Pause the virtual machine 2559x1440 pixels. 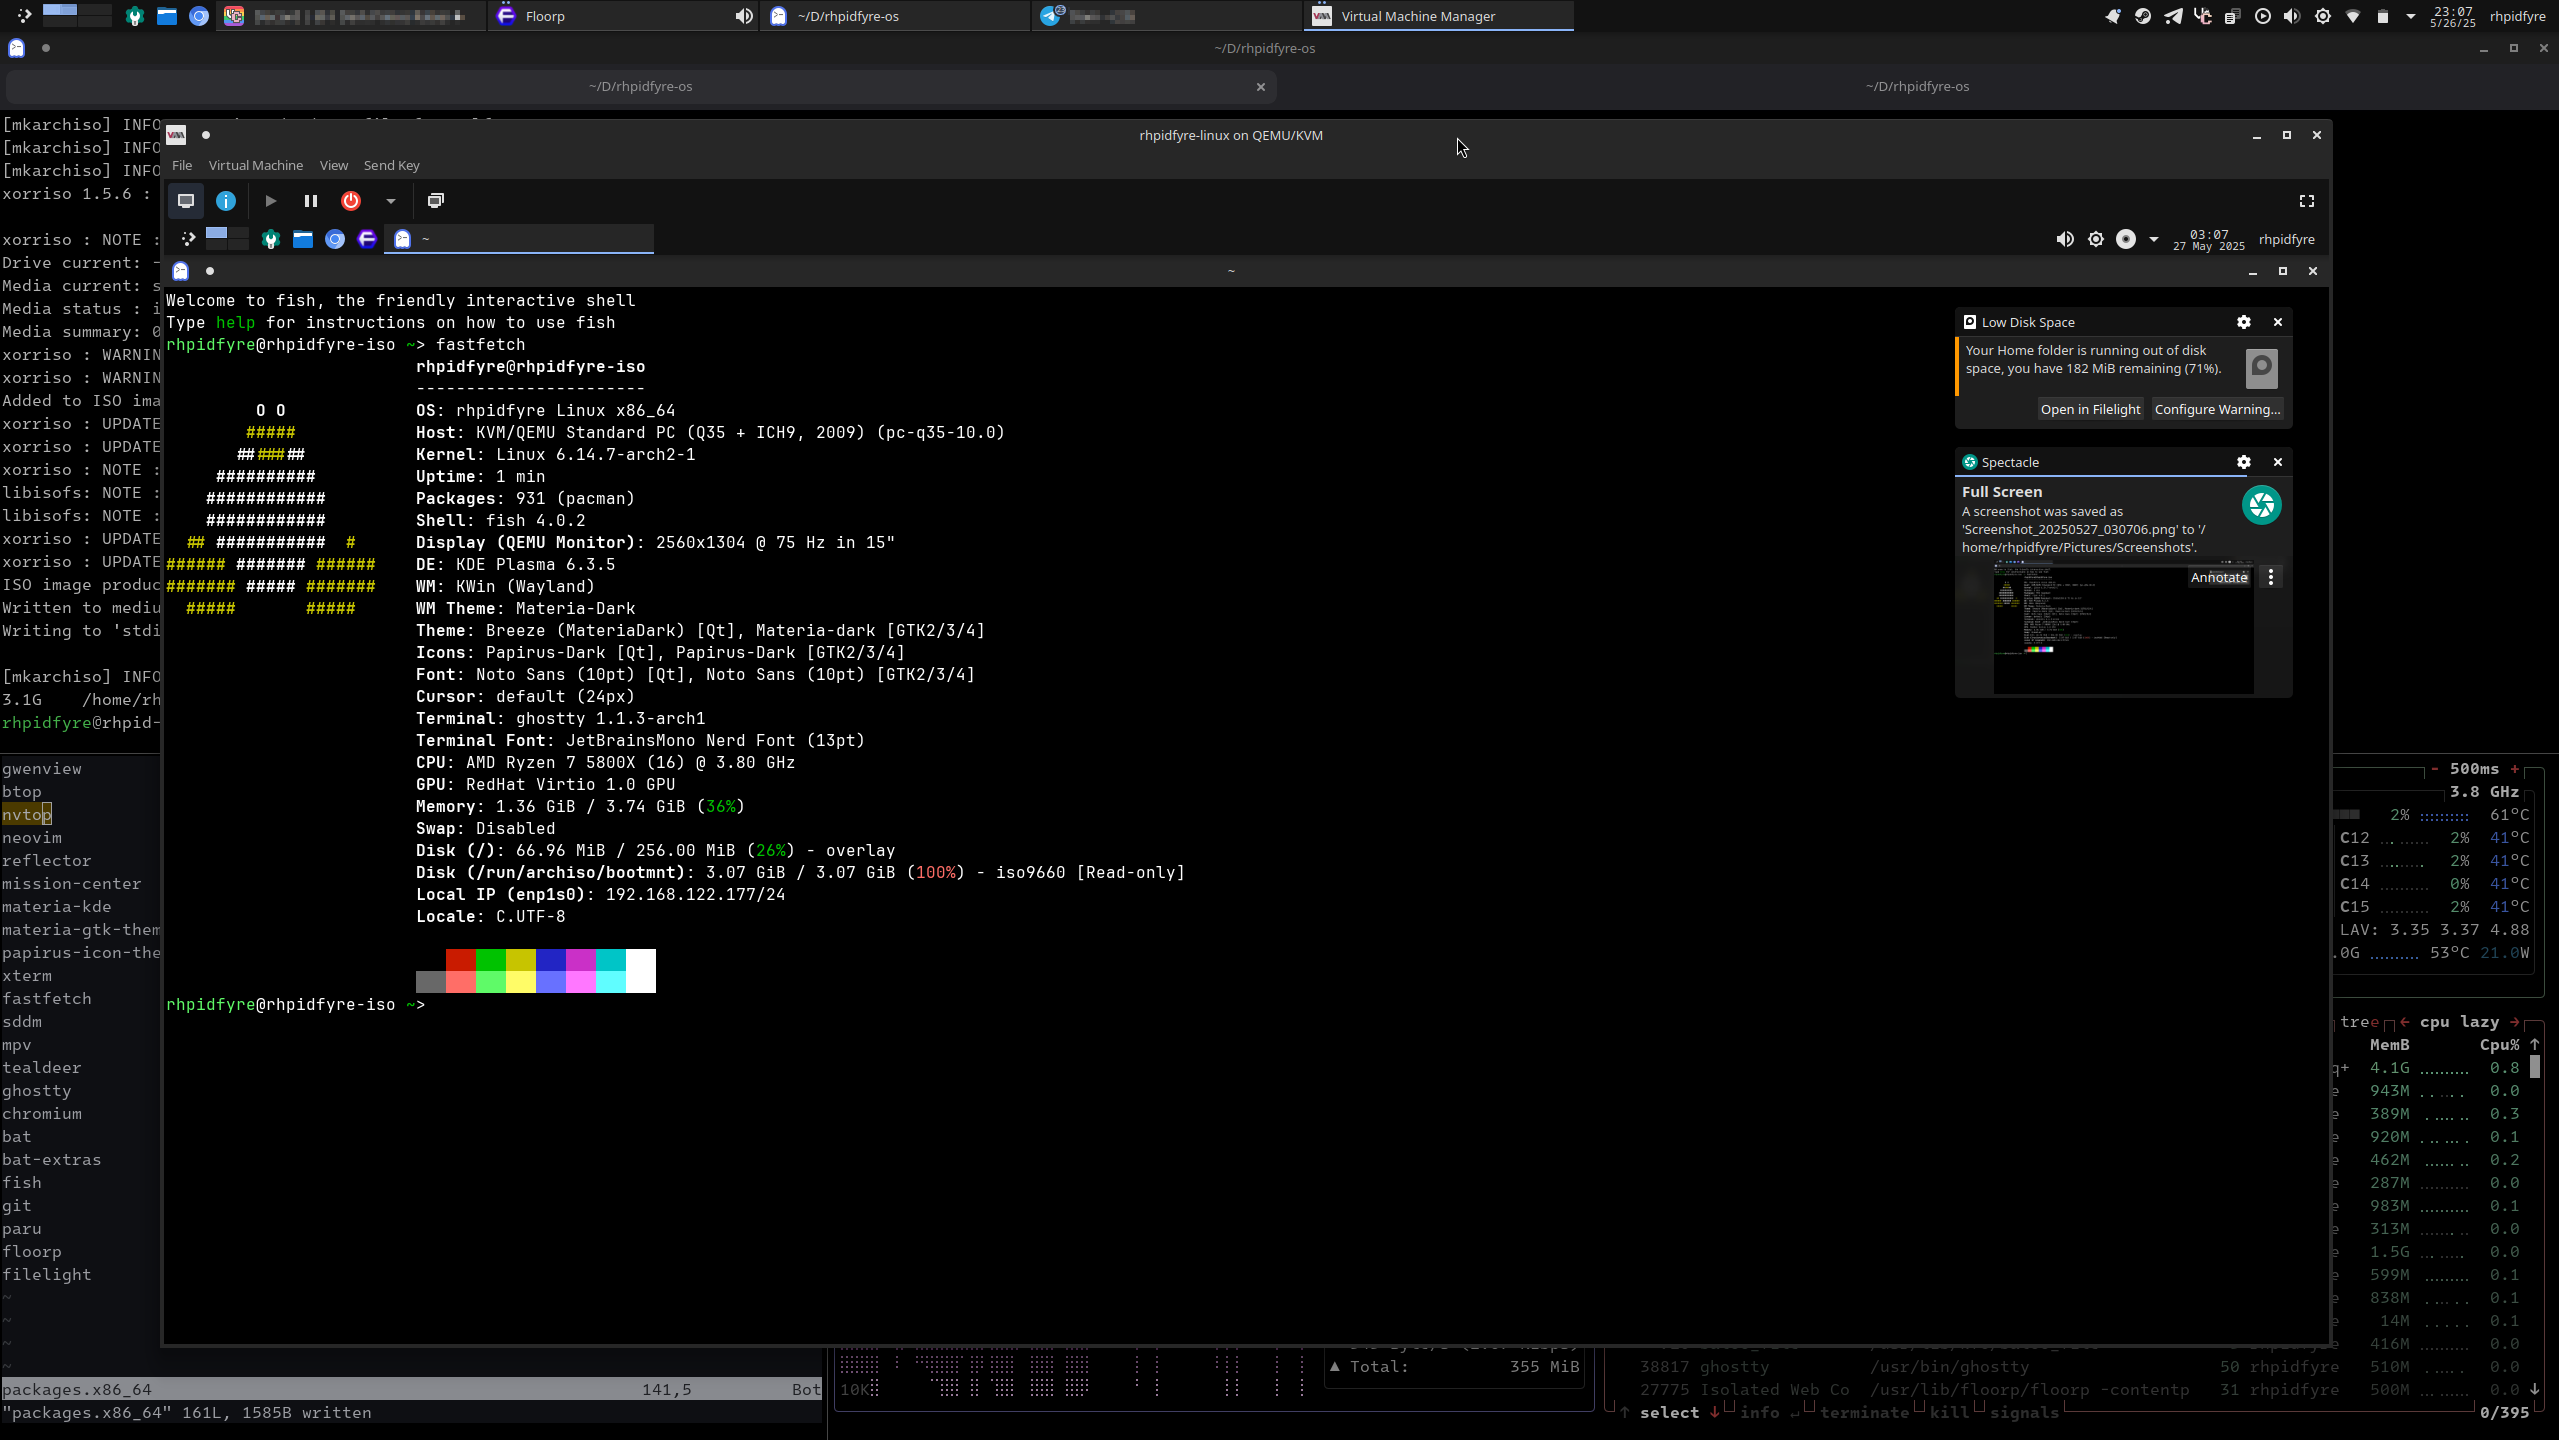[311, 201]
